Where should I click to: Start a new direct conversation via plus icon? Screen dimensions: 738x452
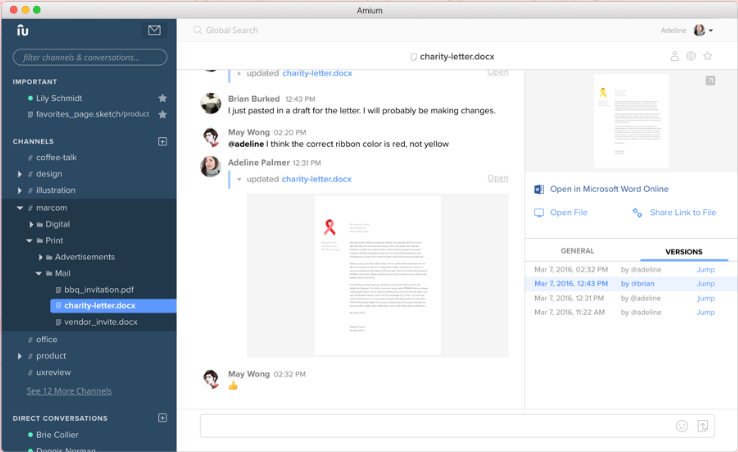(162, 418)
